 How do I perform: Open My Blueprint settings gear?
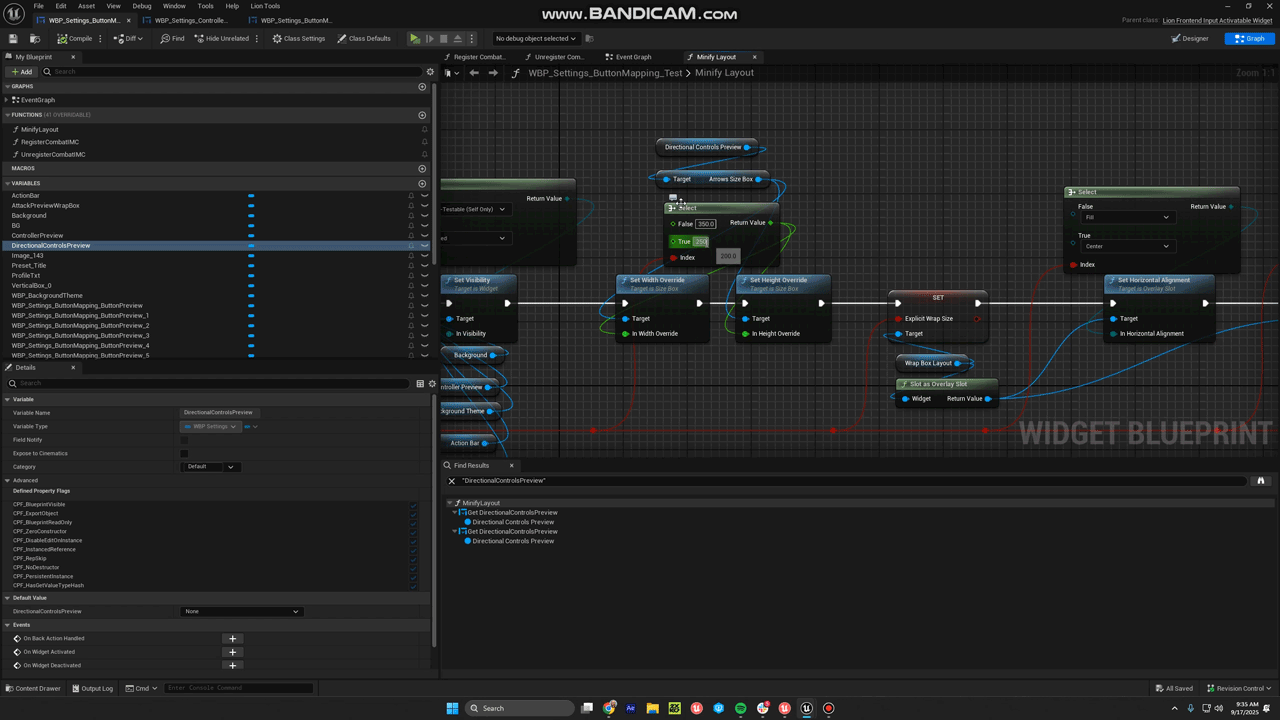click(430, 72)
